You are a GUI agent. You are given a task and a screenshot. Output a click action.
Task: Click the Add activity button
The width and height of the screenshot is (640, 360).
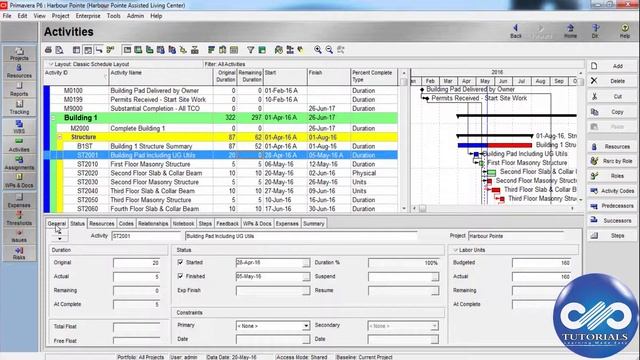pyautogui.click(x=612, y=66)
